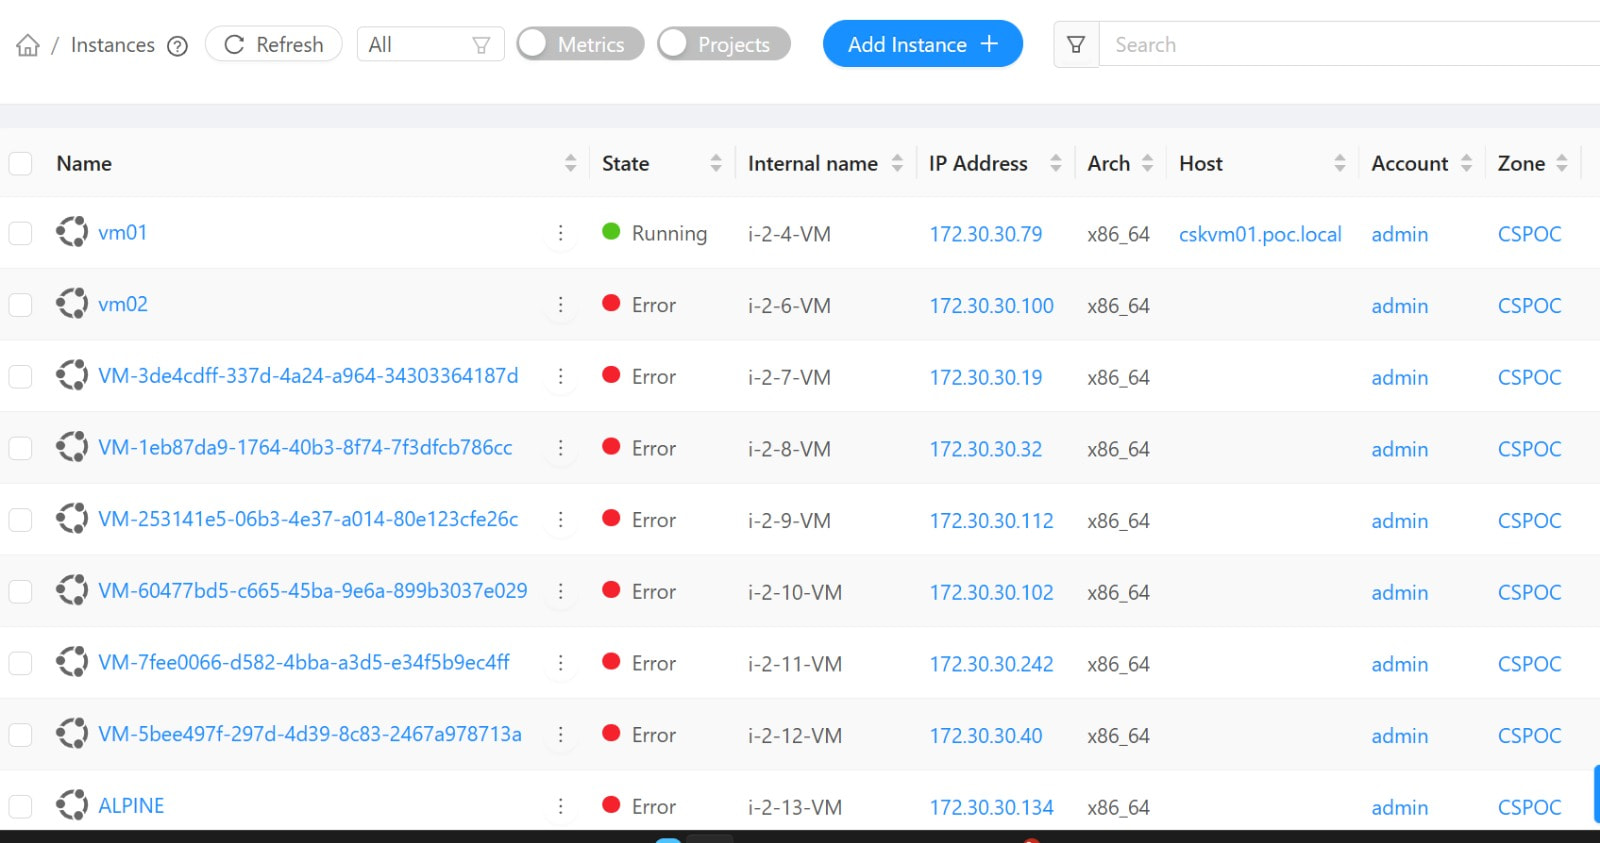Open VM-1eb87da9-1764-40b3-8f74-7f3dfcb786cc instance link
The image size is (1600, 843).
point(305,447)
